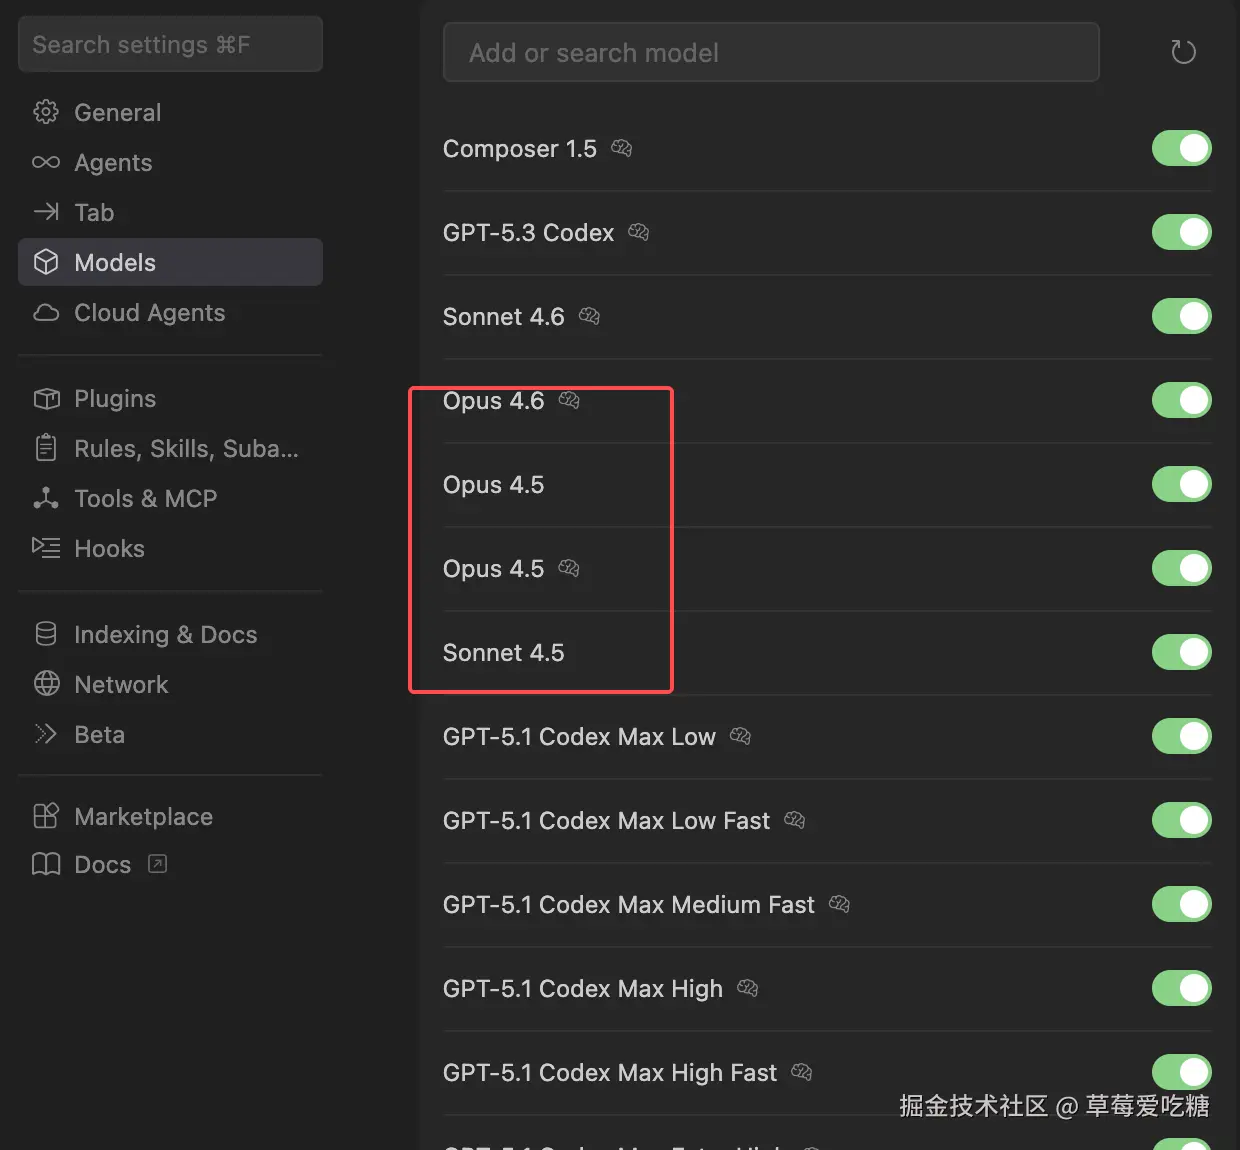Go to the Agents settings section
Image resolution: width=1240 pixels, height=1150 pixels.
coord(170,162)
